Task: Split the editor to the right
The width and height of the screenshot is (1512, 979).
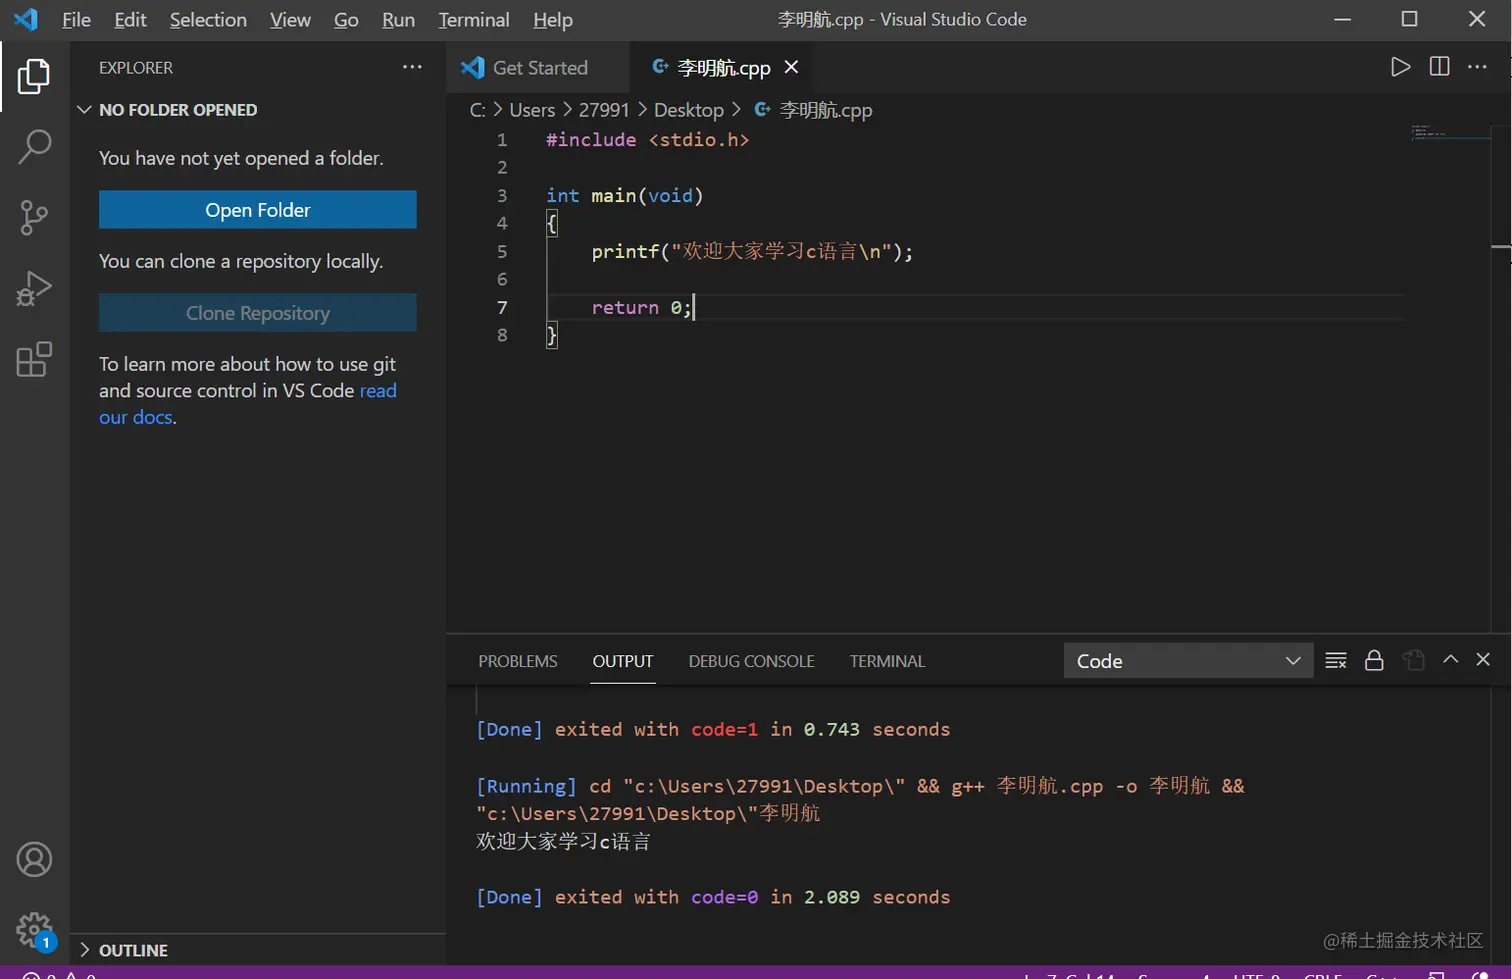Action: pyautogui.click(x=1439, y=67)
